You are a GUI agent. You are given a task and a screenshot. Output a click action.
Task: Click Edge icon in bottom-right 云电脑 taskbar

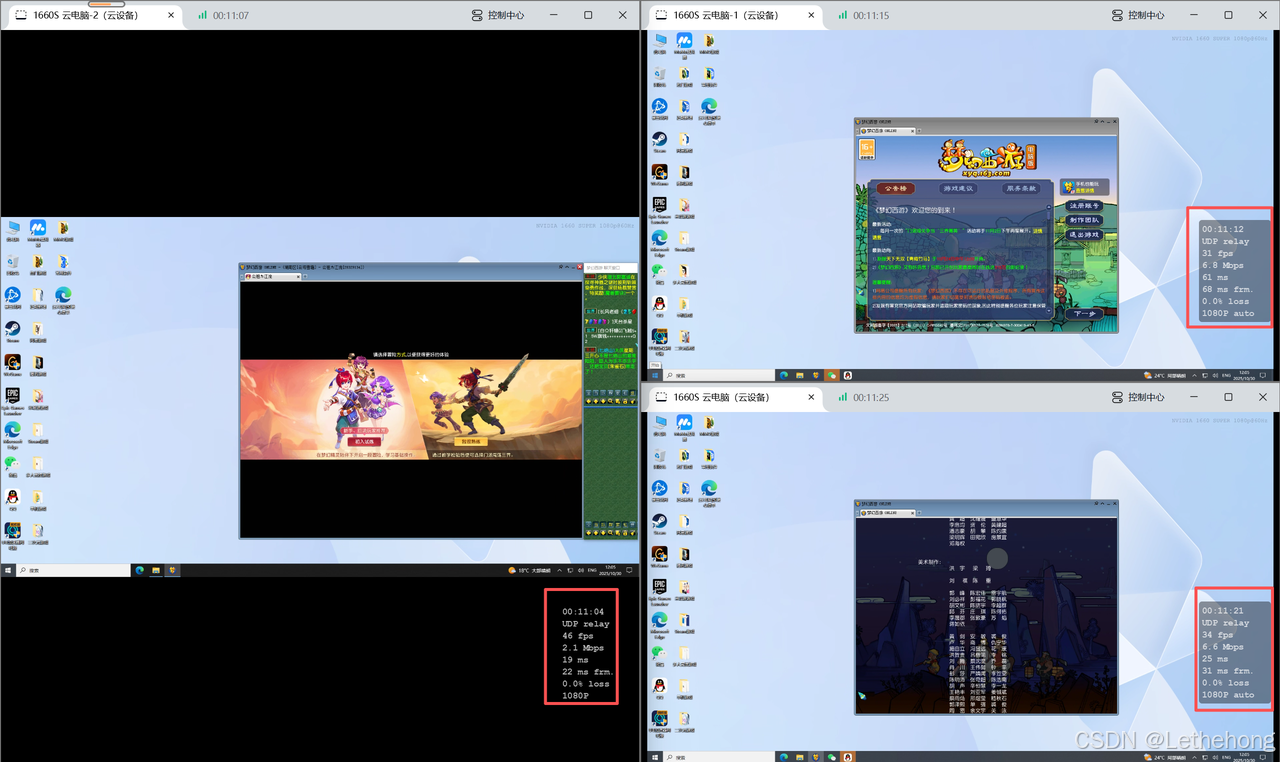click(783, 756)
